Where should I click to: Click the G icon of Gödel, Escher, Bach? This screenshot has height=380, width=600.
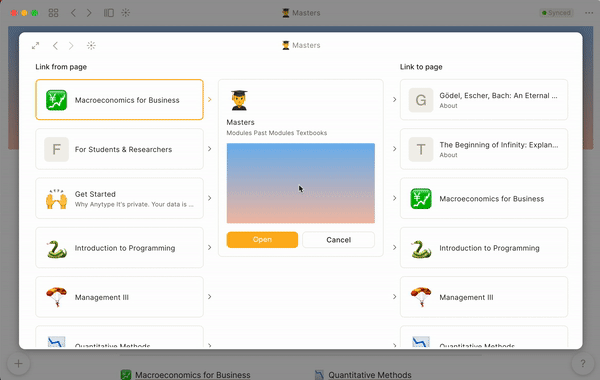click(421, 100)
